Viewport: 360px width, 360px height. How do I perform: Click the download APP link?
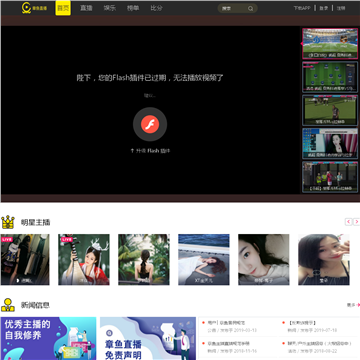(302, 8)
